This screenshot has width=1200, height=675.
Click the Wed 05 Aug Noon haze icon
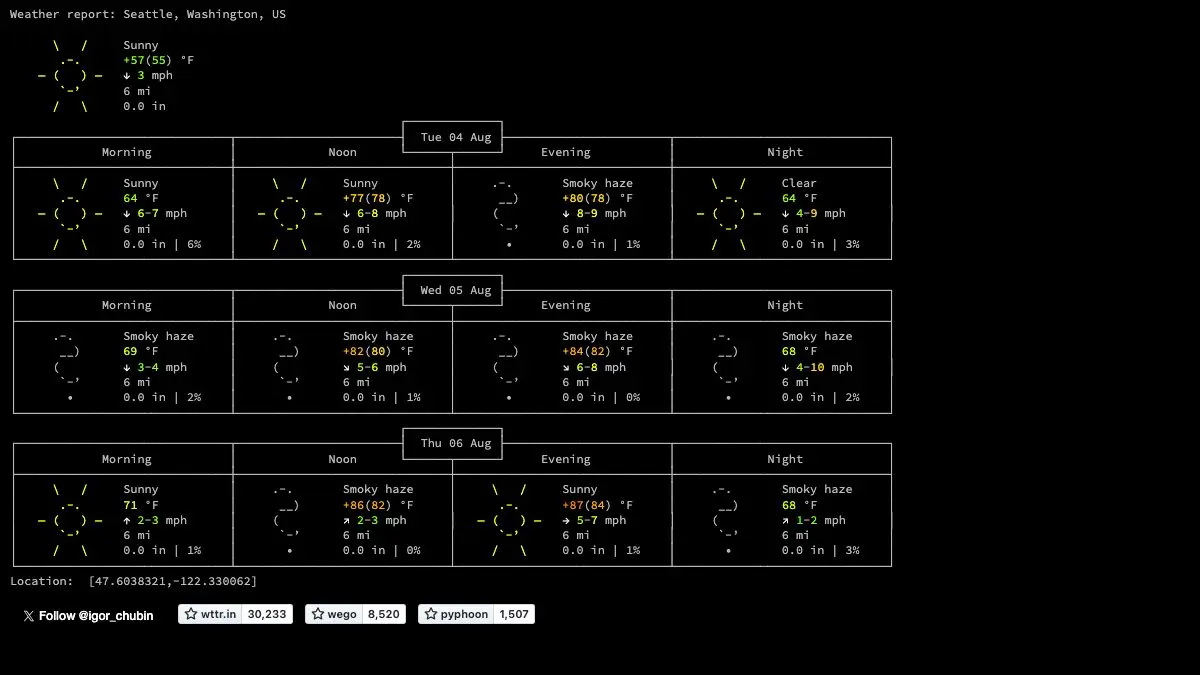coord(287,367)
